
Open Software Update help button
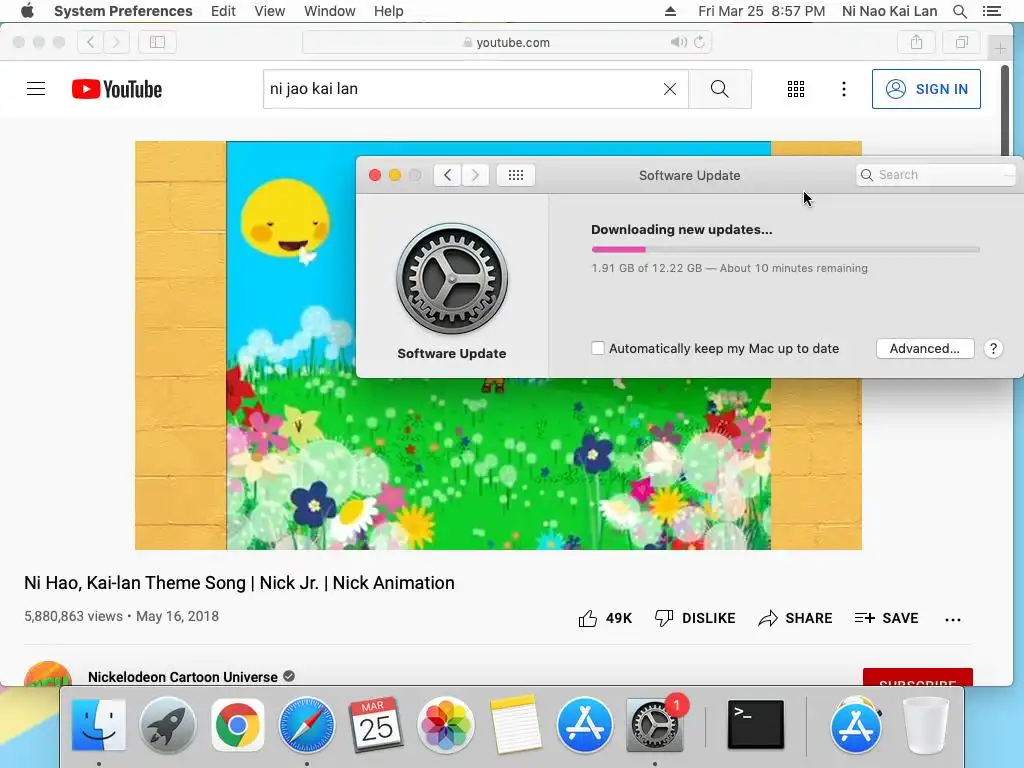tap(993, 349)
